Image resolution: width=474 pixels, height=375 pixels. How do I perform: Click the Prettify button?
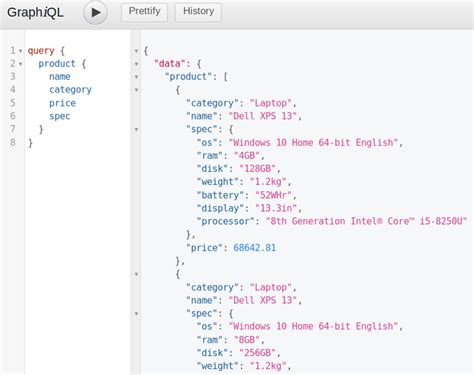coord(144,12)
